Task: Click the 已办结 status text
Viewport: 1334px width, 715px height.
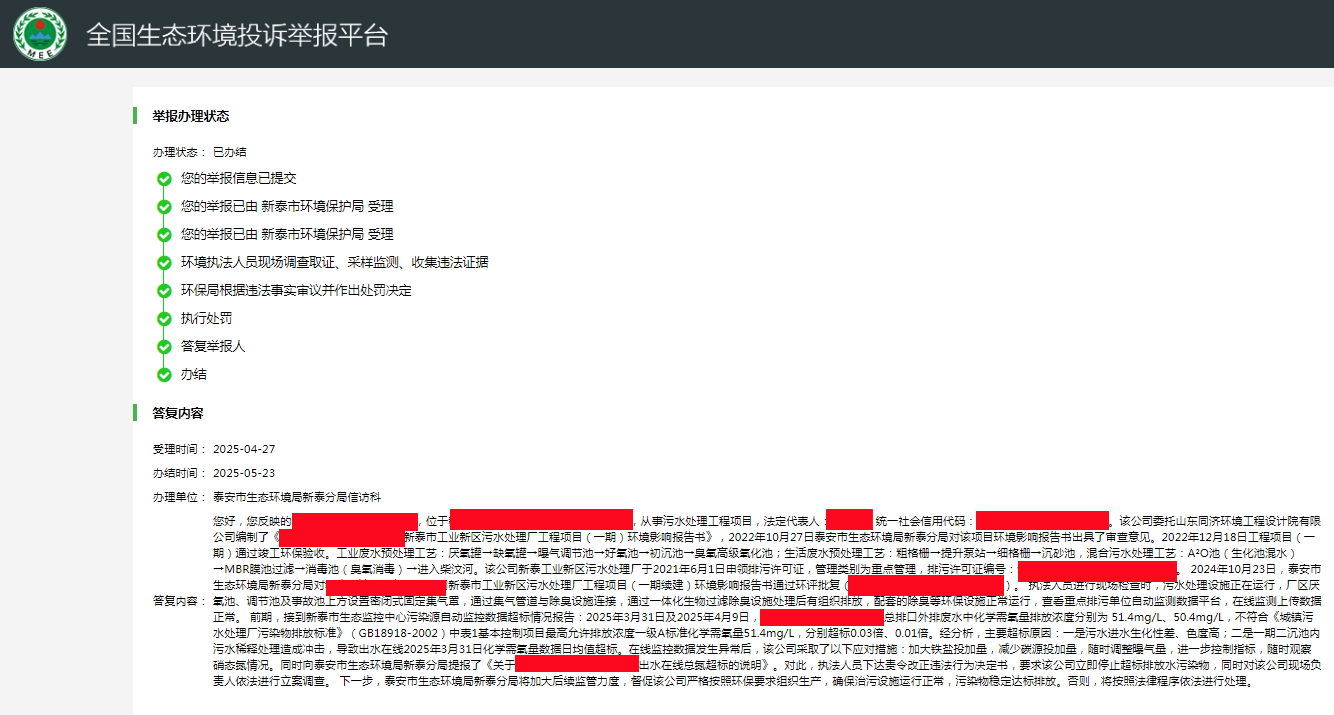Action: 229,152
